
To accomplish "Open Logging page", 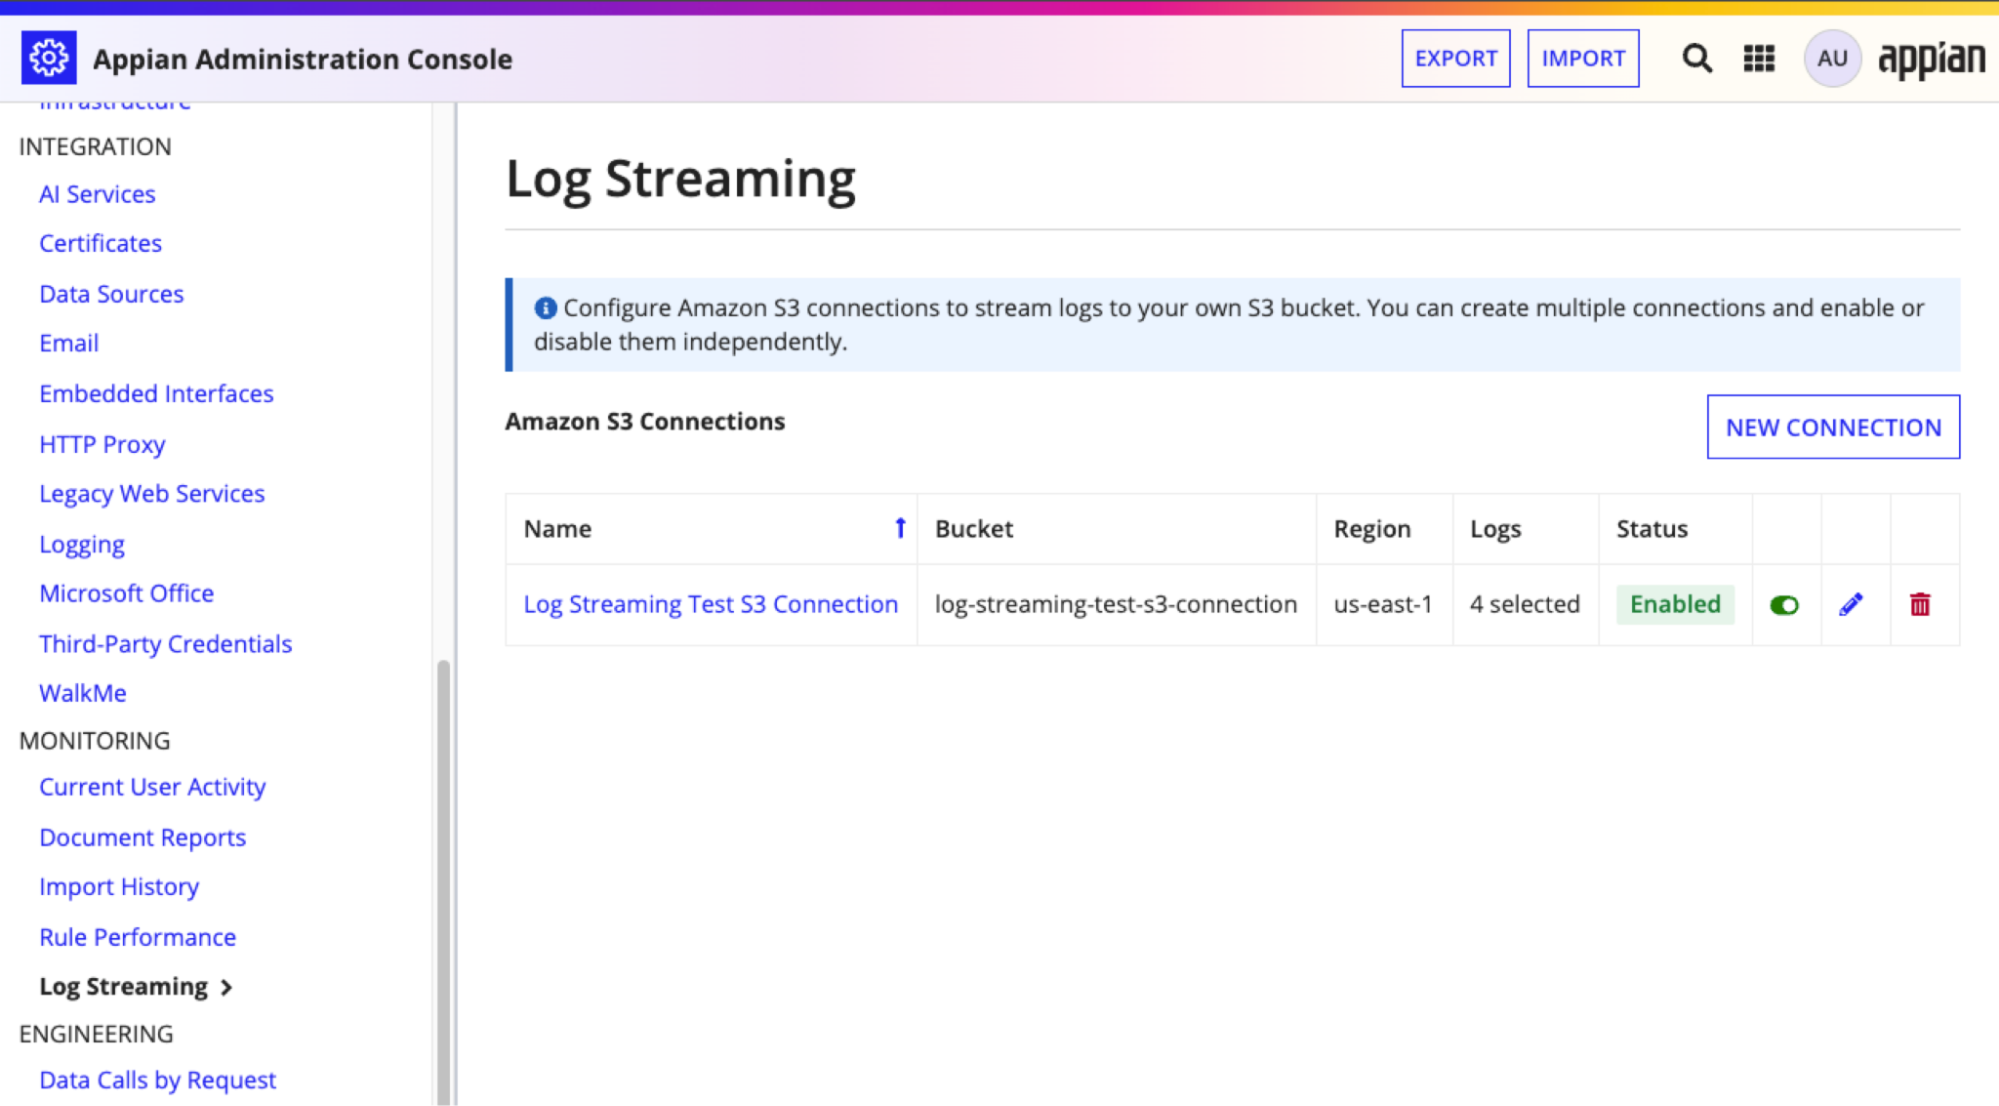I will [82, 544].
